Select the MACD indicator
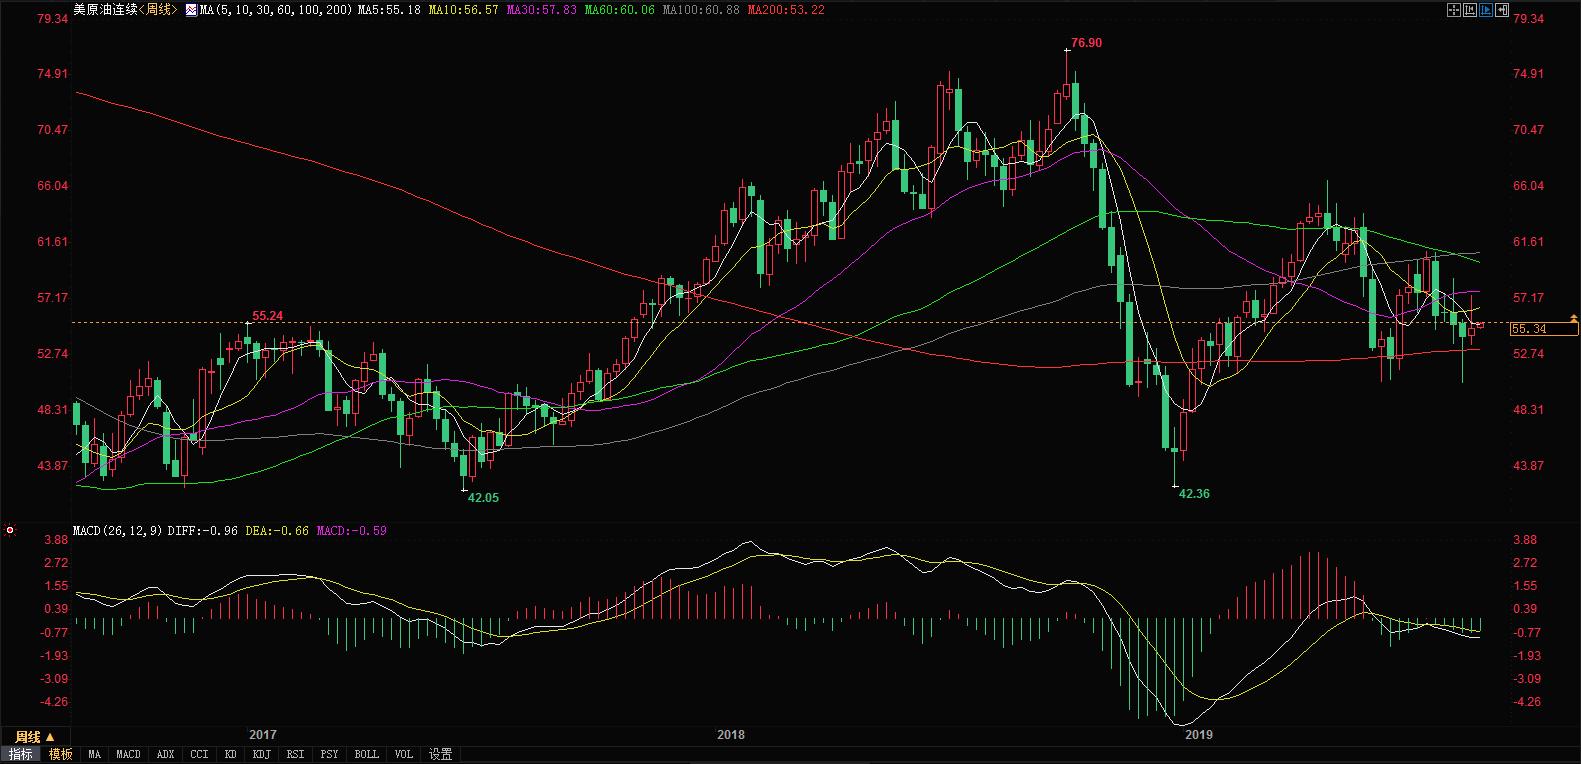 [128, 754]
